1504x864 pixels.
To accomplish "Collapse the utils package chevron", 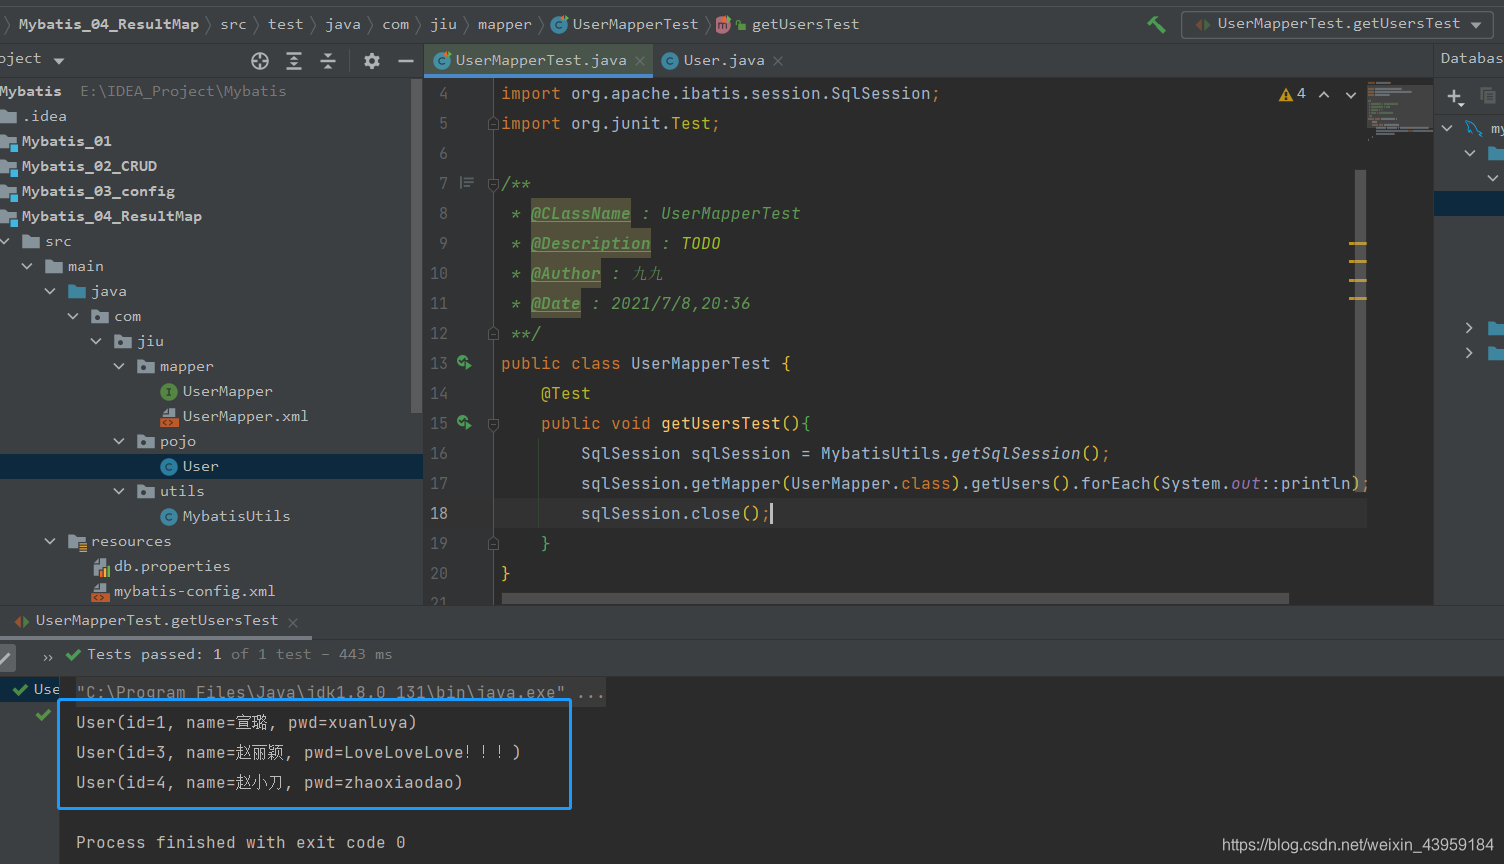I will pyautogui.click(x=119, y=491).
